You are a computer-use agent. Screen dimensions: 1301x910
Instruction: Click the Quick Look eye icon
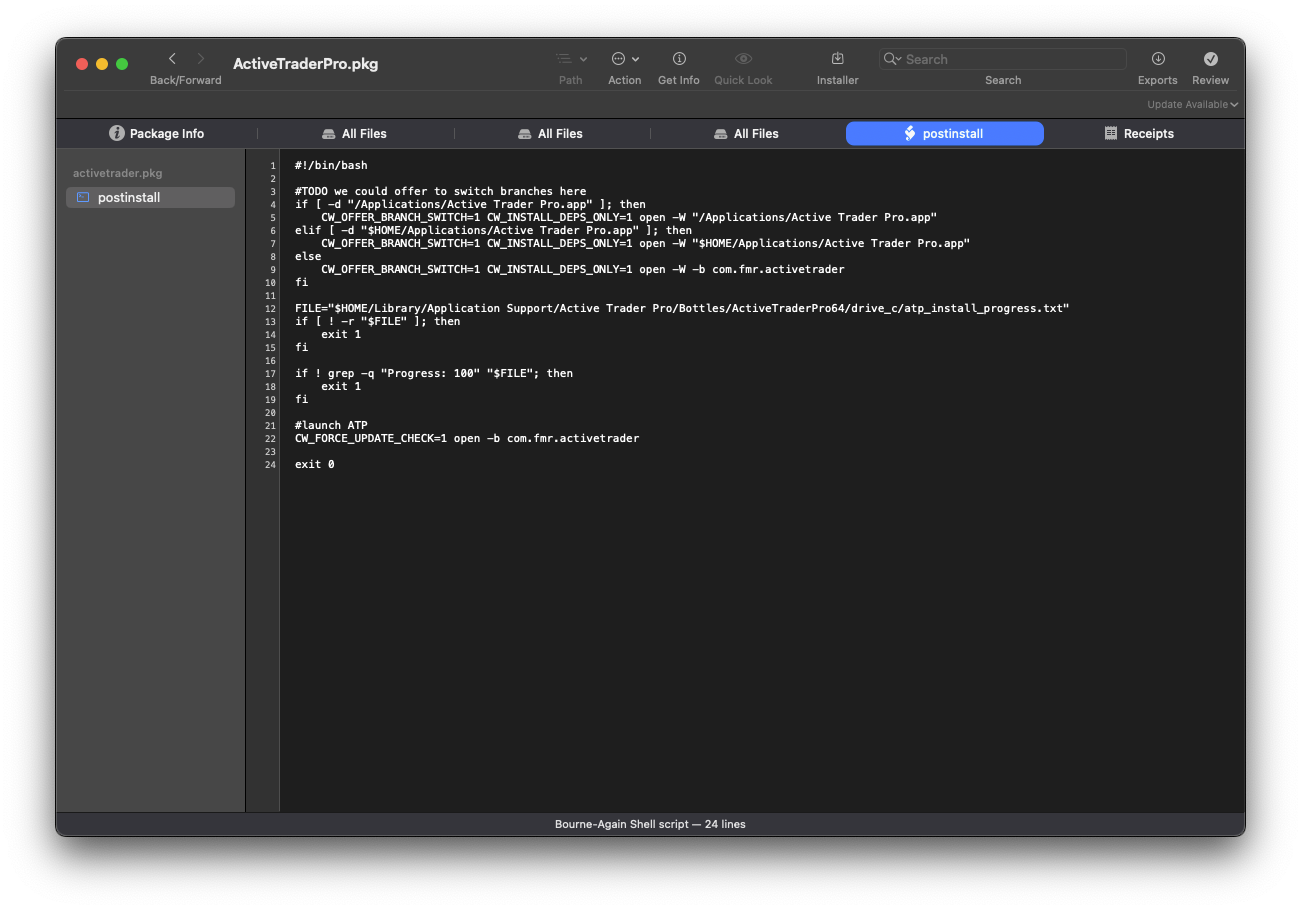[x=743, y=59]
